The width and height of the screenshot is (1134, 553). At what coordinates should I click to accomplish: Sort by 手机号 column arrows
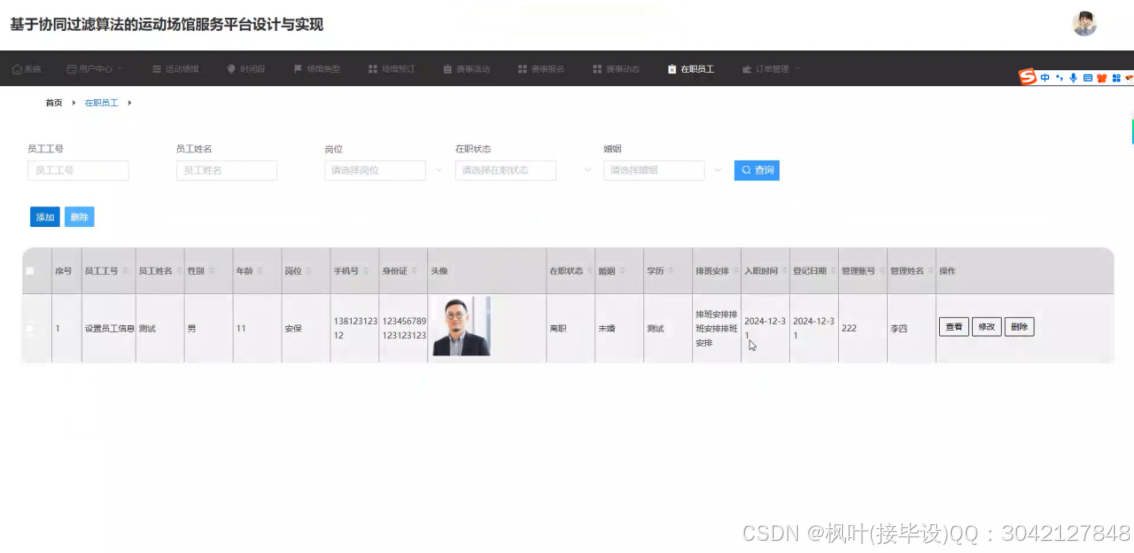coord(366,271)
